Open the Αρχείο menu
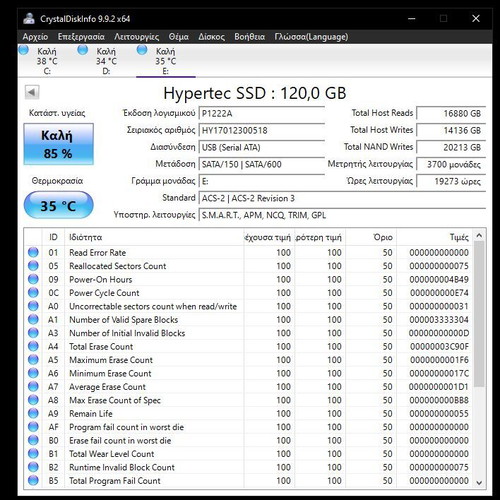Screen dimensions: 500x500 click(35, 37)
